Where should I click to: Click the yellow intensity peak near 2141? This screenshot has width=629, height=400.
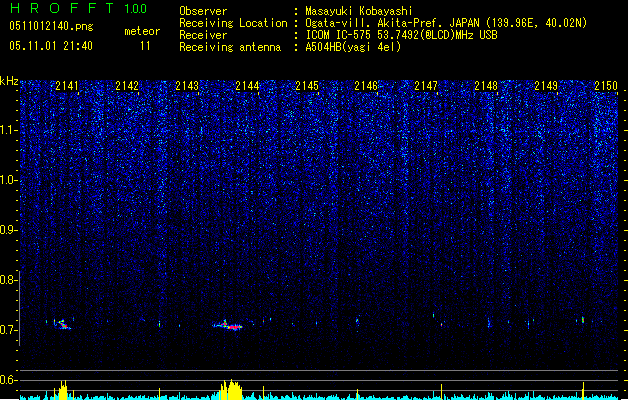point(63,390)
